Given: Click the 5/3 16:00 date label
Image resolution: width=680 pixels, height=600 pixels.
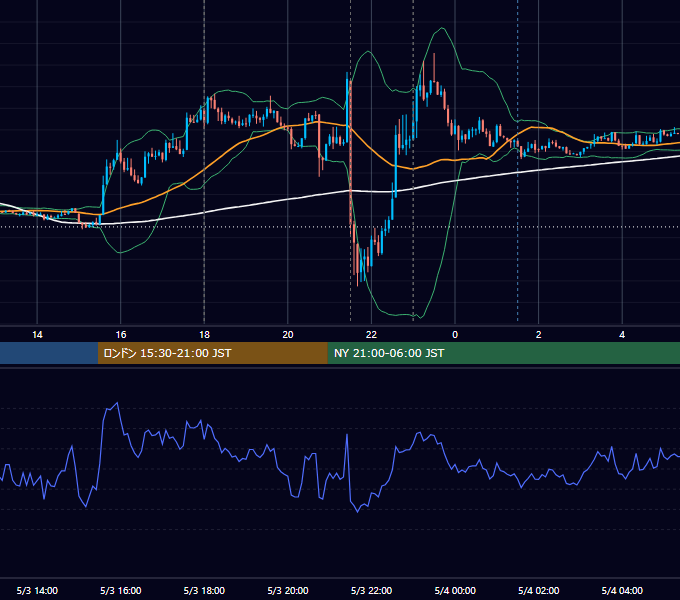Looking at the screenshot, I should (x=121, y=590).
